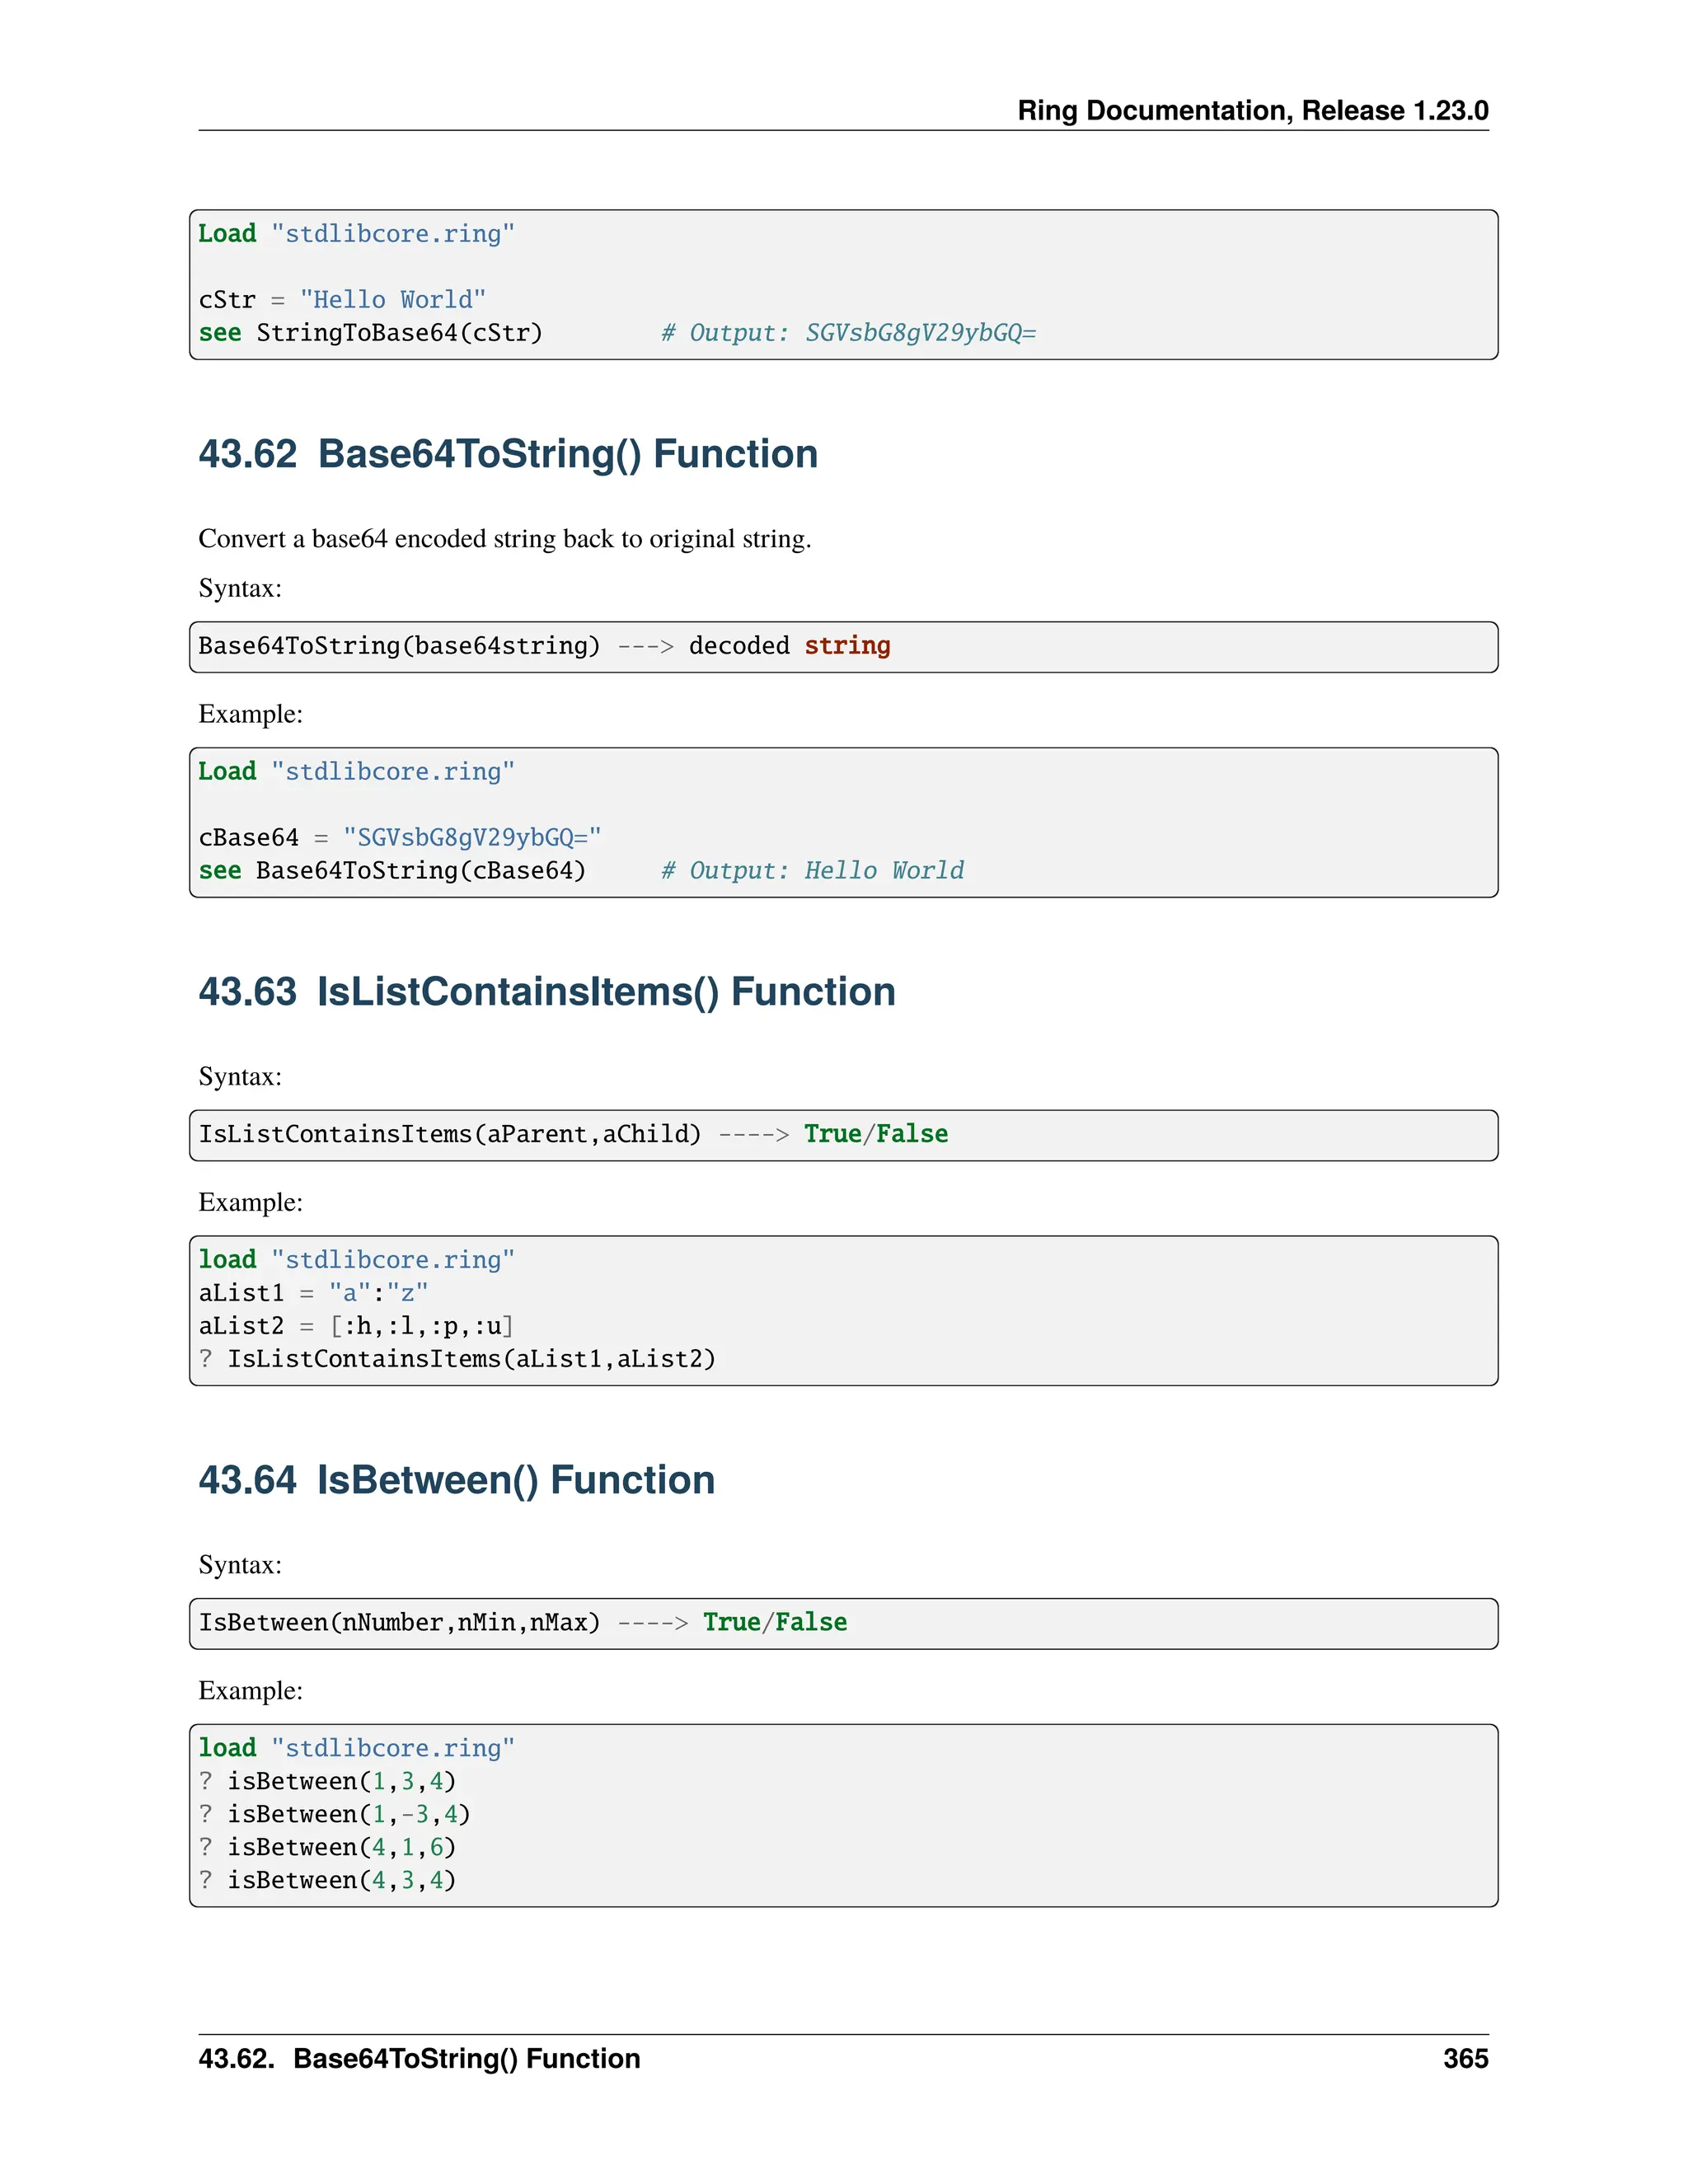
Task: Click the comment '# Output: Hello World'
Action: tap(812, 871)
